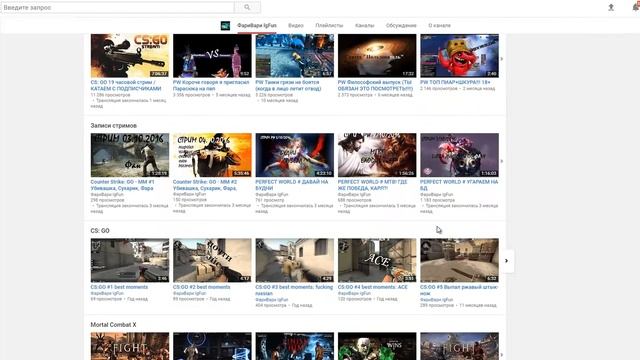Open CS:GO #1 best moments thumbnail

coord(130,260)
